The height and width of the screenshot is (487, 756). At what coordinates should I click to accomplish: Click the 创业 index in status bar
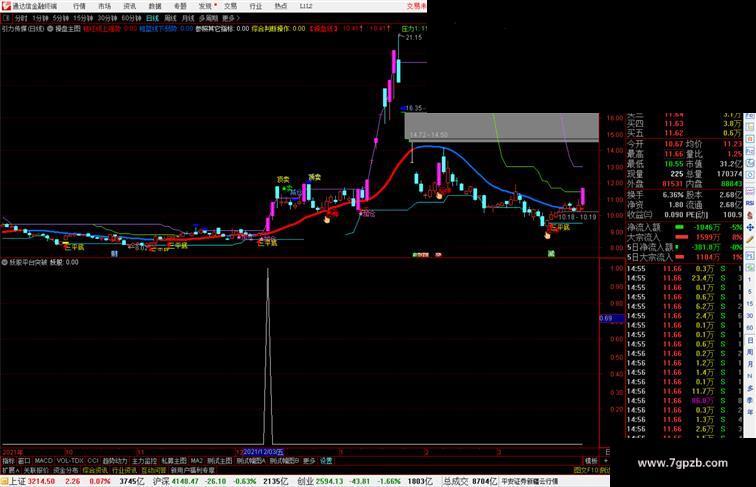305,481
